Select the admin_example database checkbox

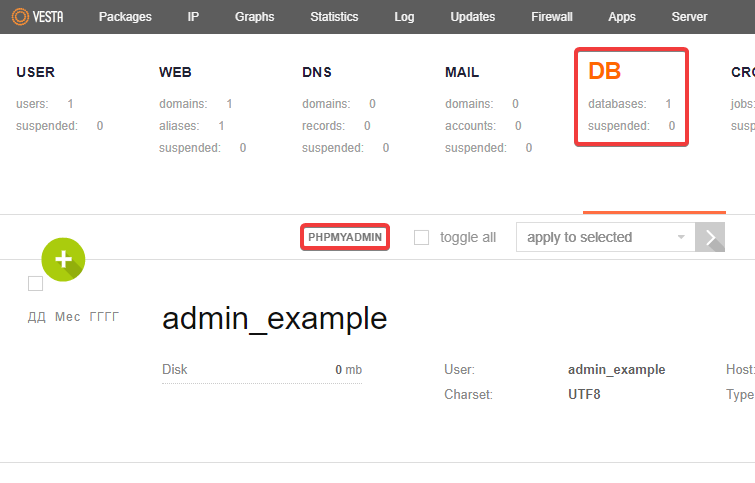[36, 284]
